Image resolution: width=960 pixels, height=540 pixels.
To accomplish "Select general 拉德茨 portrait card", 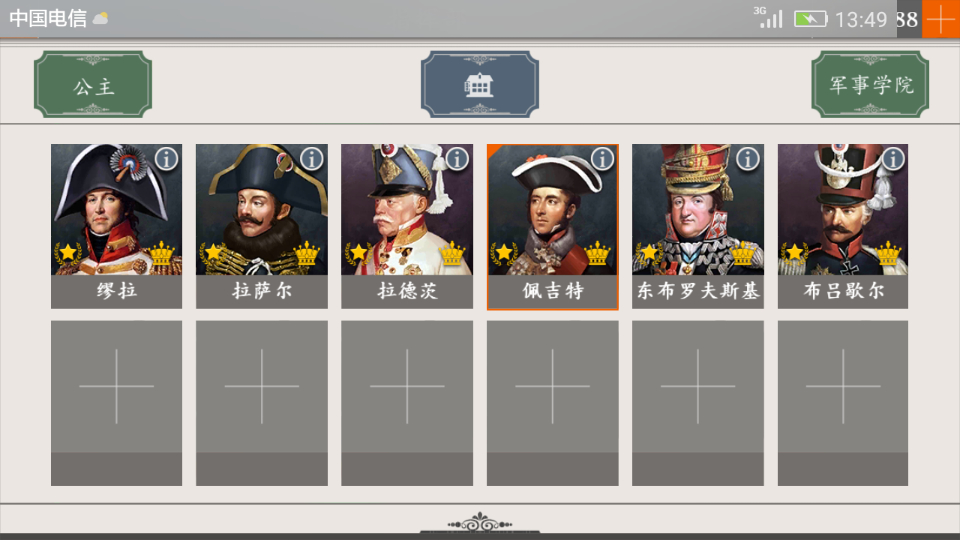I will tap(407, 227).
